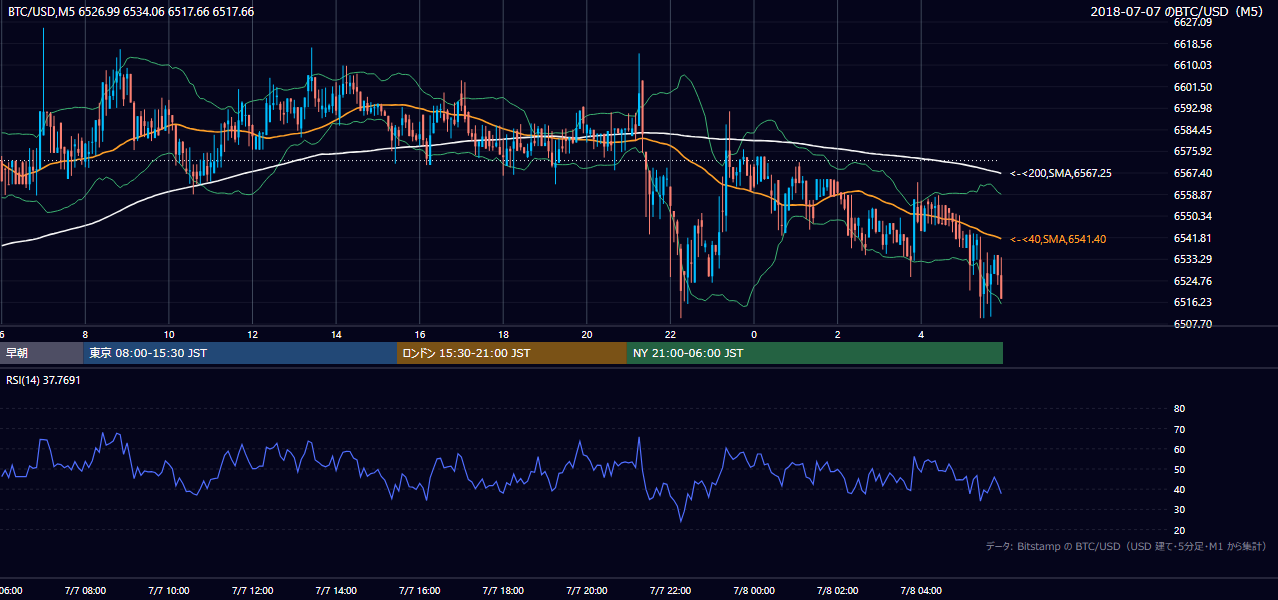Screen dimensions: 1278x600
Task: Click hour label 14 under the price chart
Action: [x=336, y=334]
